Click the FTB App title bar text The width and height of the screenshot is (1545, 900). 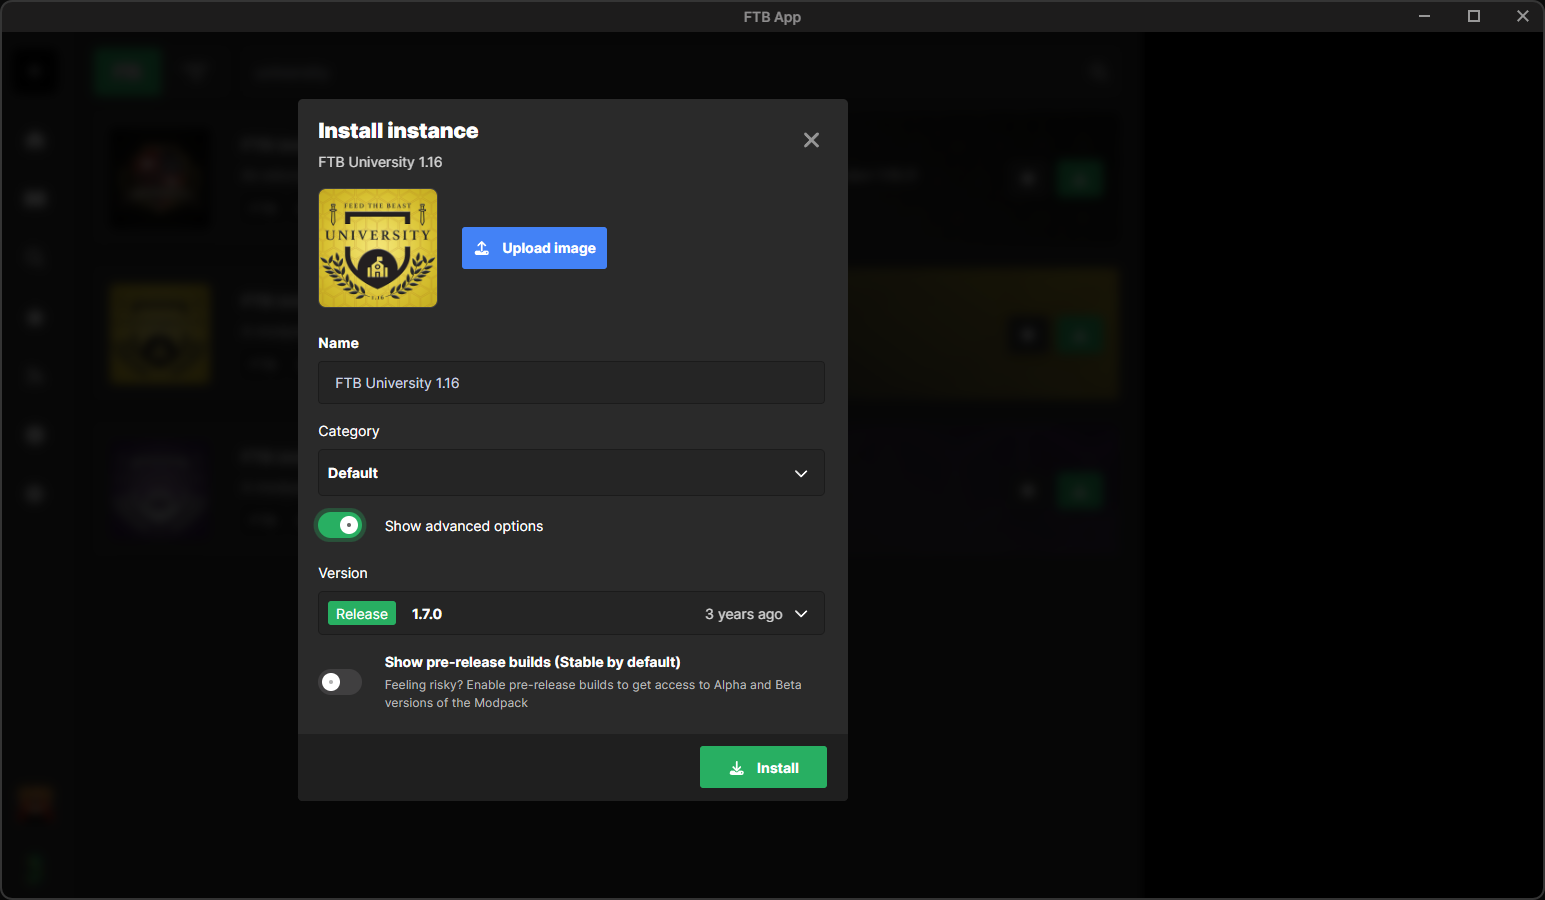point(772,17)
